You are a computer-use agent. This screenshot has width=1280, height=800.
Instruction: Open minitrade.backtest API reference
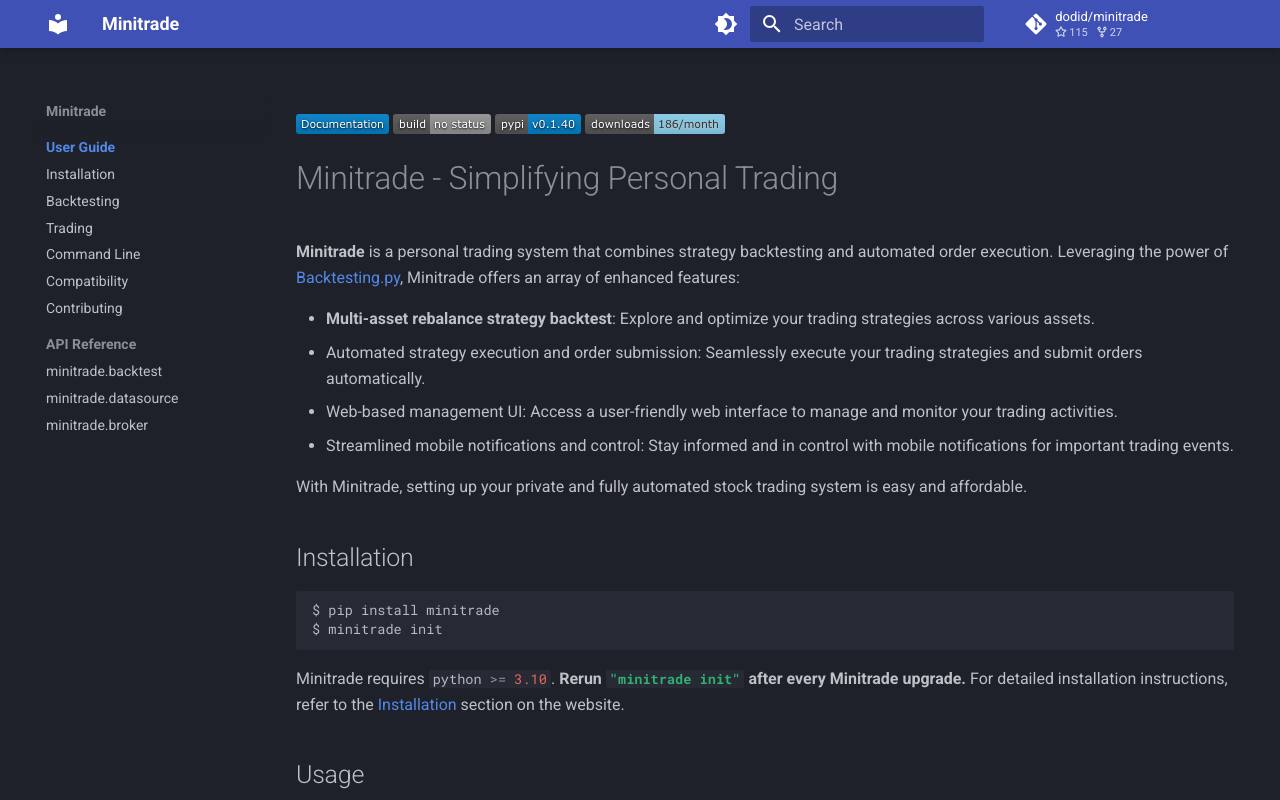(x=104, y=371)
